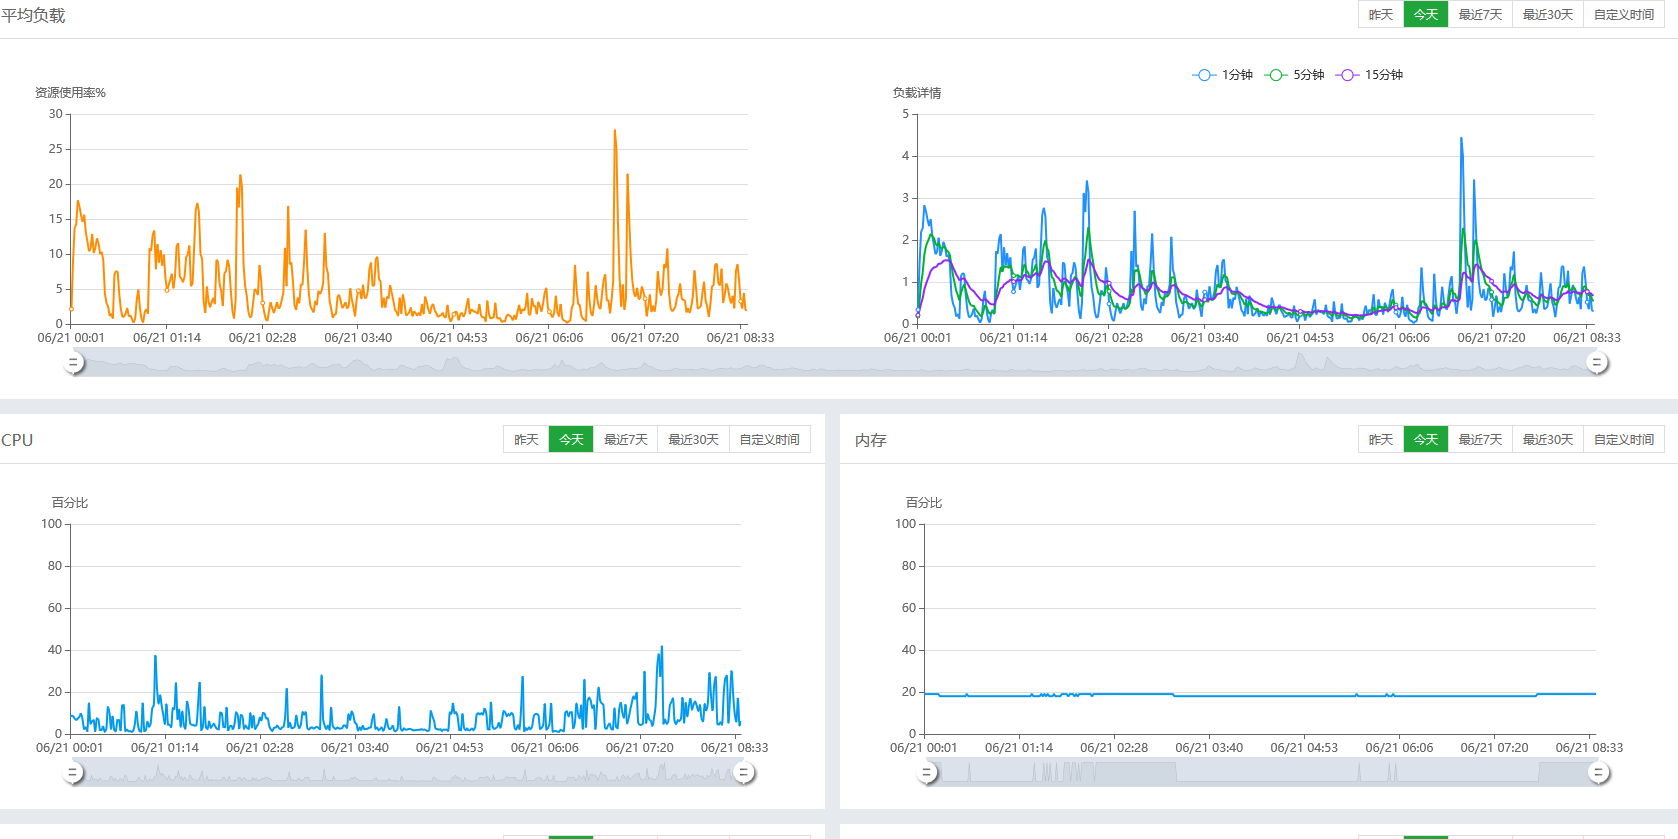Click right zoom handle under 内存 chart

(x=1599, y=773)
